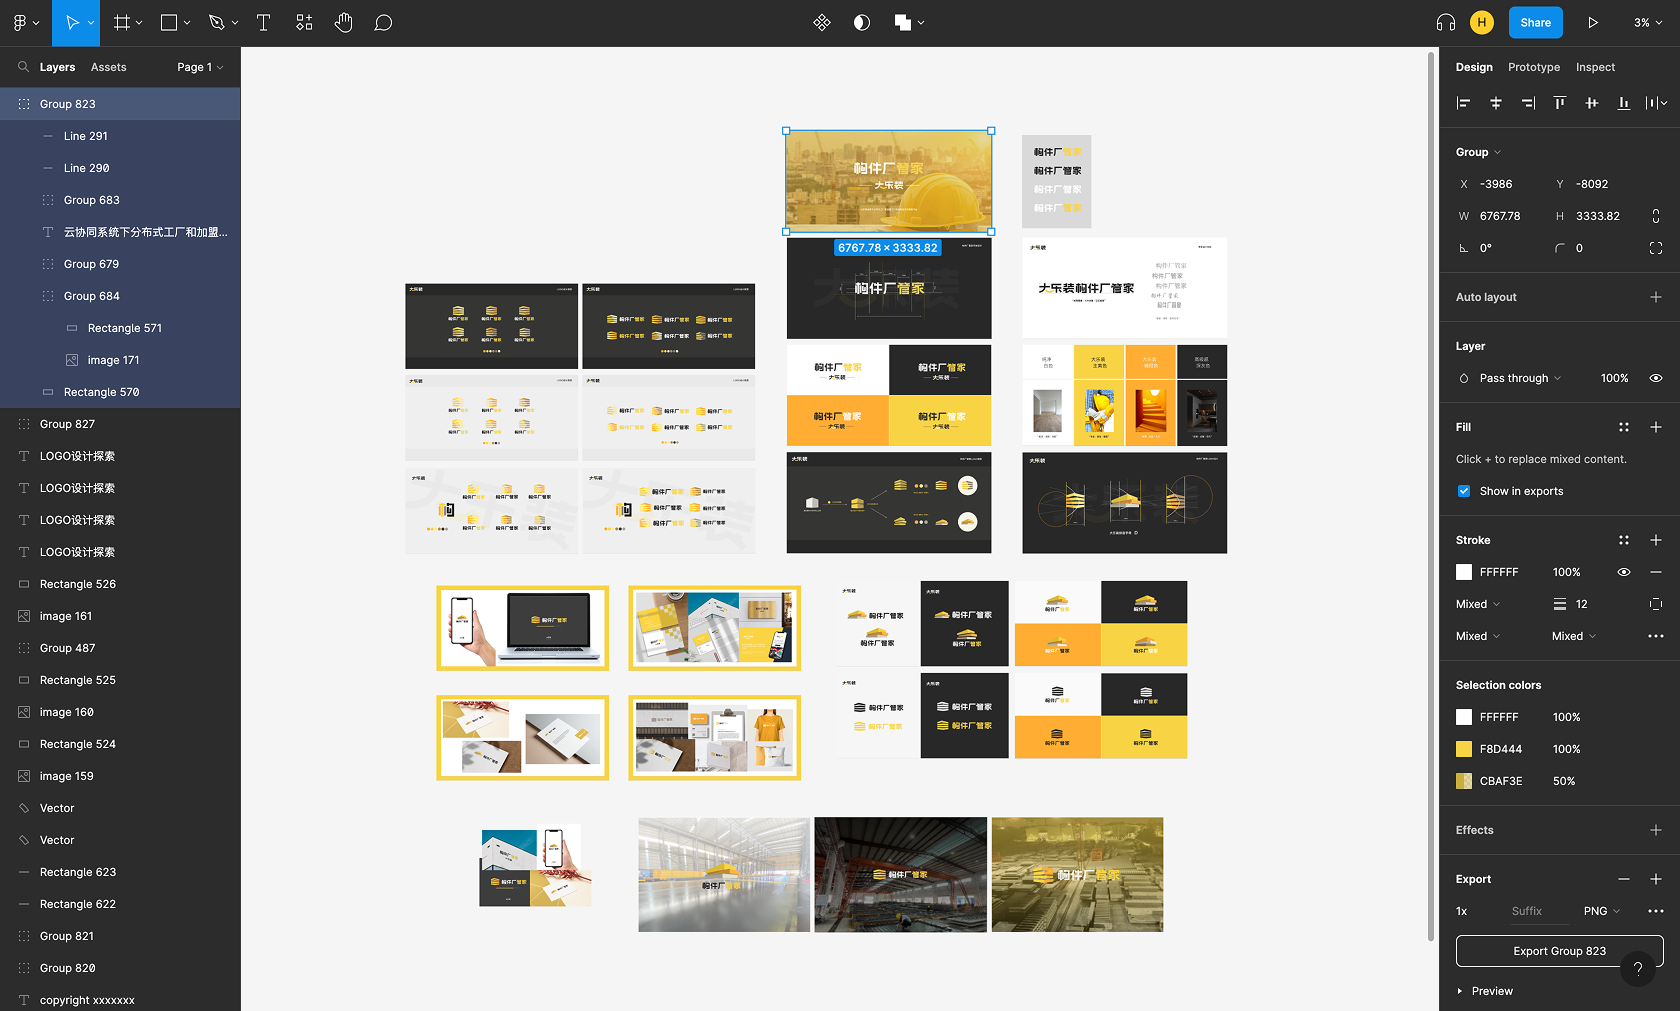Click the CBAF3E selection color swatch
This screenshot has width=1680, height=1011.
pyautogui.click(x=1464, y=781)
